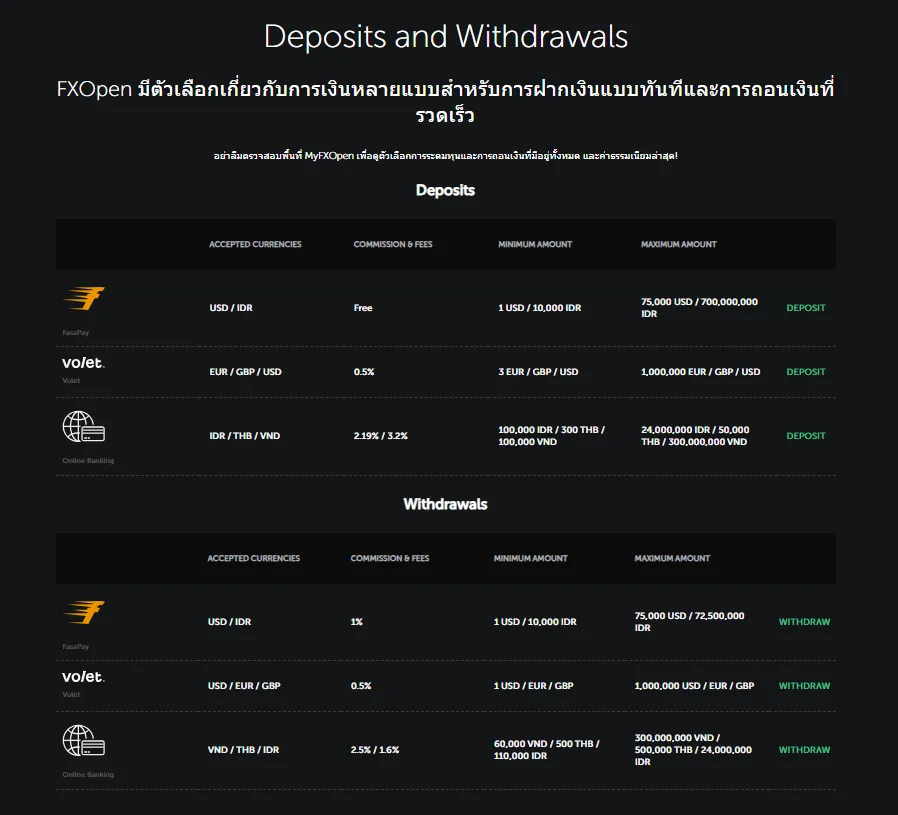898x815 pixels.
Task: Open the DEPOSIT link for Online Banking
Action: click(806, 436)
